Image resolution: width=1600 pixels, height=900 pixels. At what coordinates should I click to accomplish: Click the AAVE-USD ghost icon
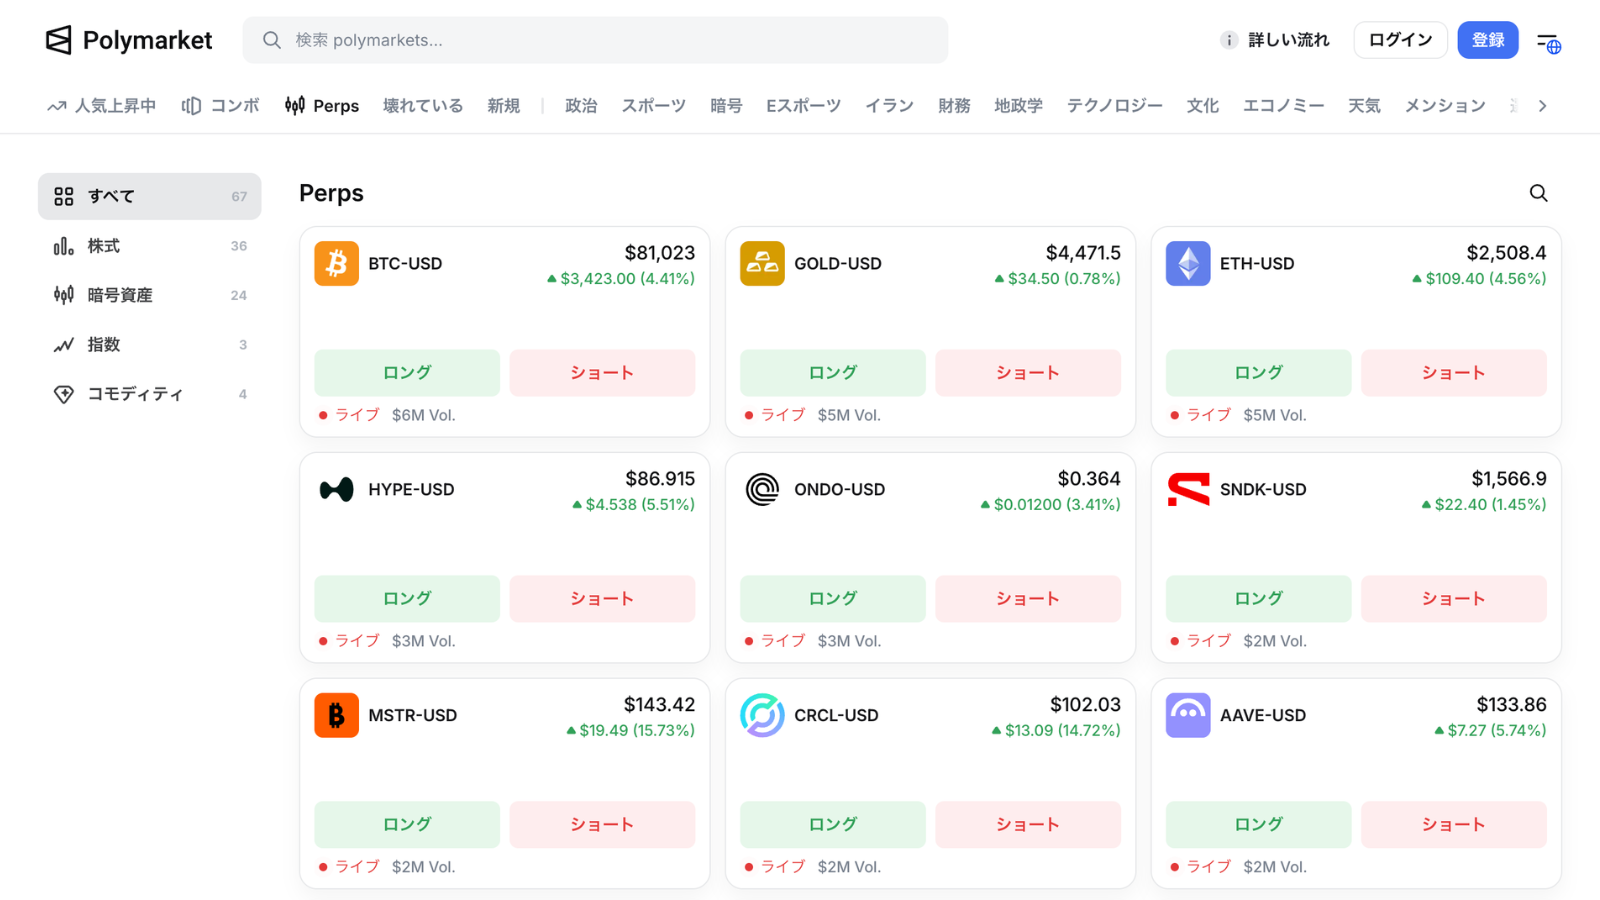click(x=1188, y=716)
